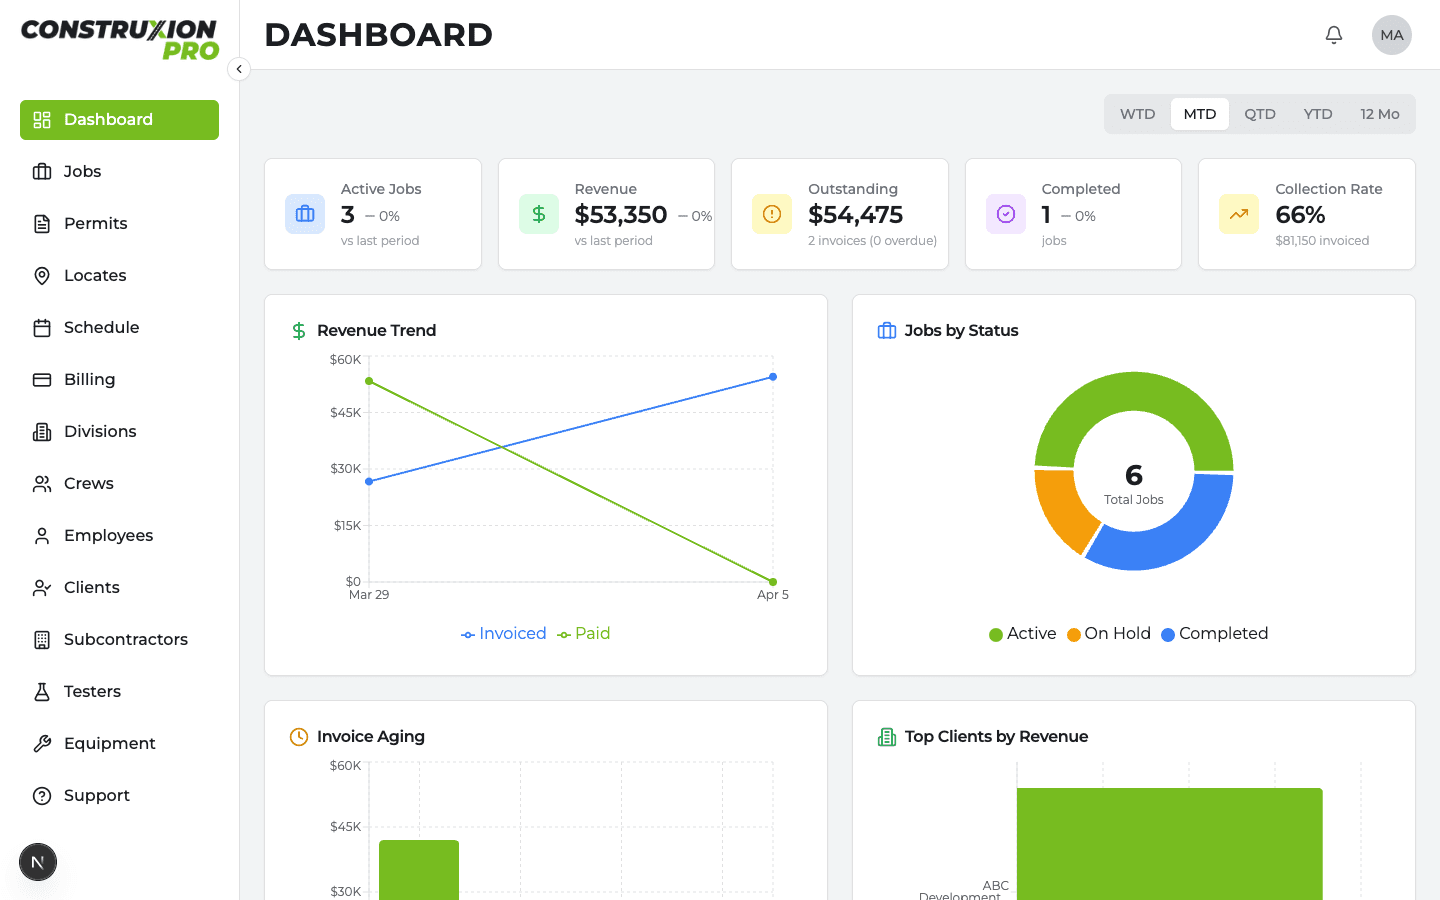This screenshot has height=900, width=1440.
Task: Click the Invoice Aging clock icon
Action: [299, 737]
